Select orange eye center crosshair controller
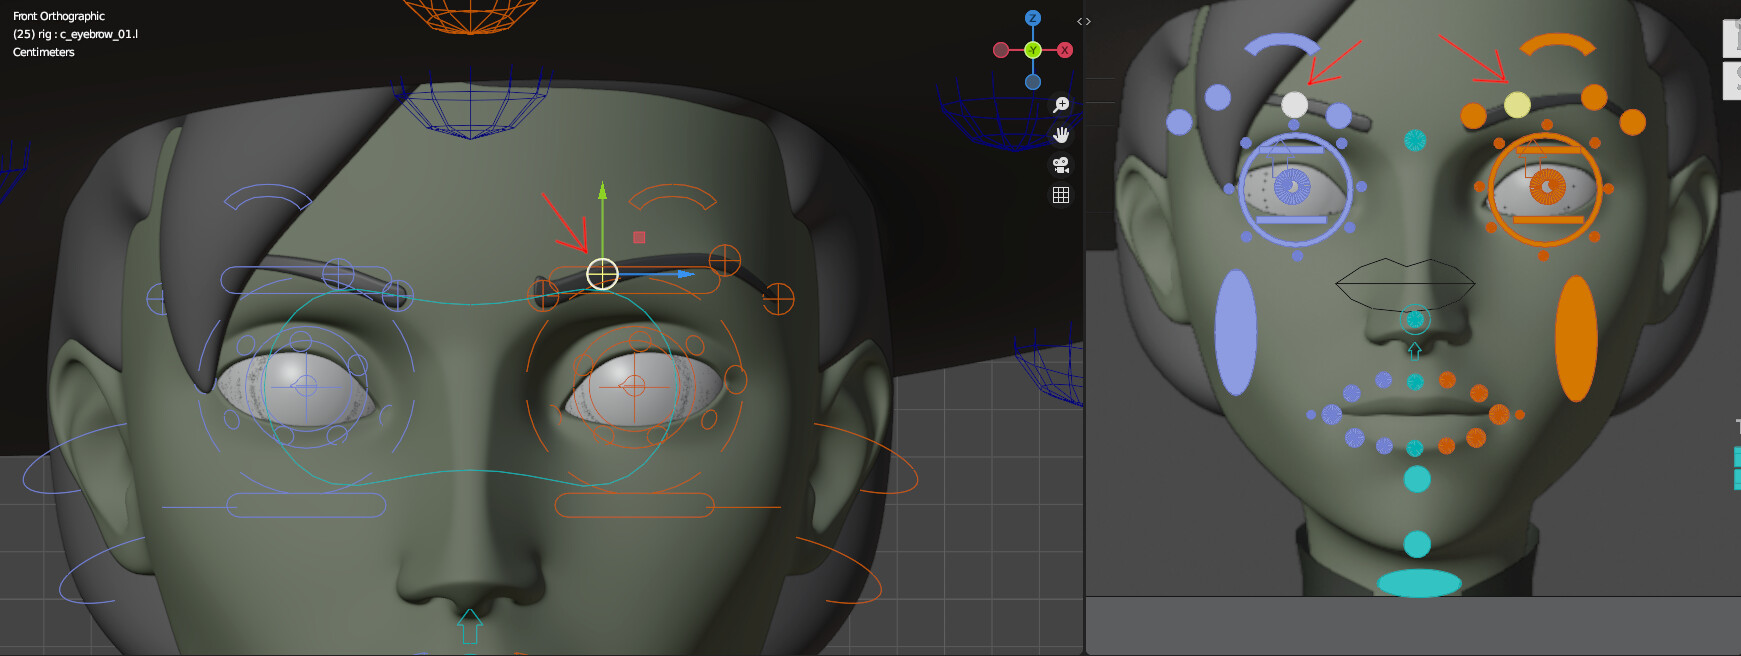This screenshot has height=656, width=1741. coord(634,386)
